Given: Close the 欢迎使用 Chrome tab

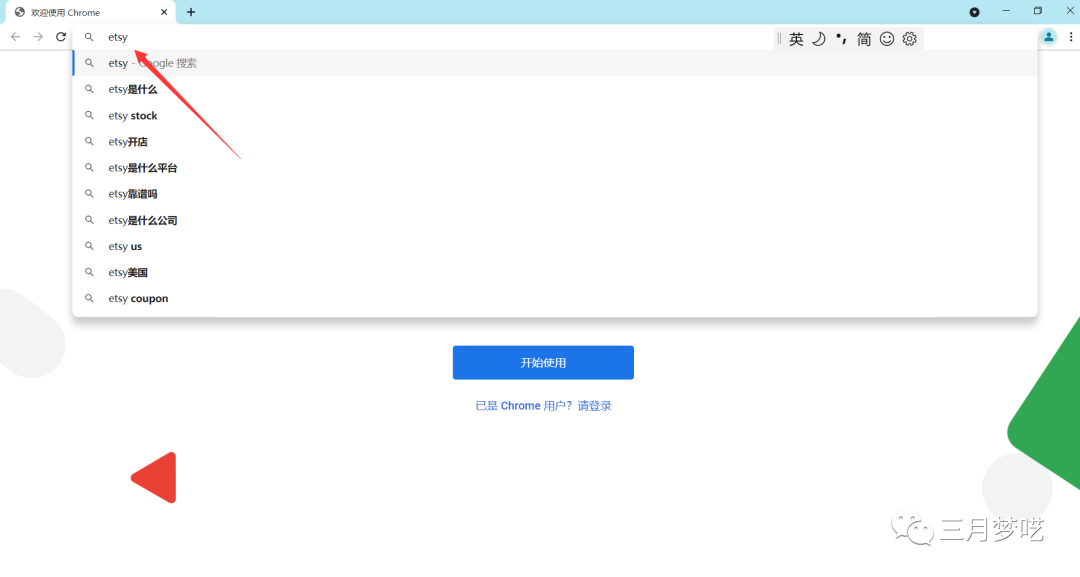Looking at the screenshot, I should click(x=164, y=12).
